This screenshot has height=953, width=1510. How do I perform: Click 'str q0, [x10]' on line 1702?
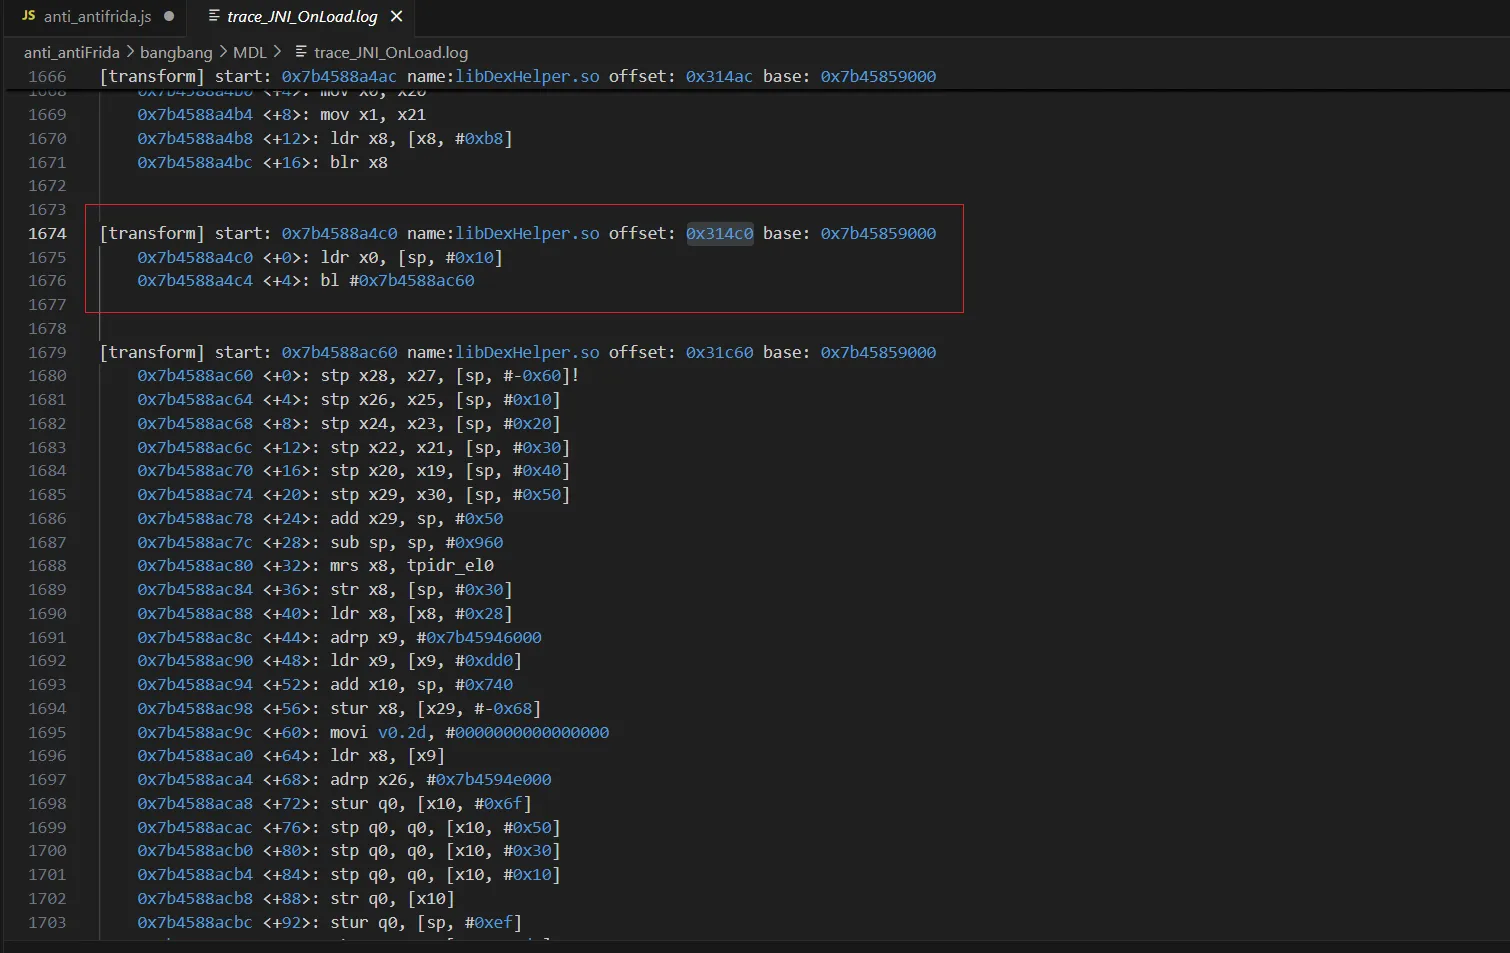[x=392, y=898]
